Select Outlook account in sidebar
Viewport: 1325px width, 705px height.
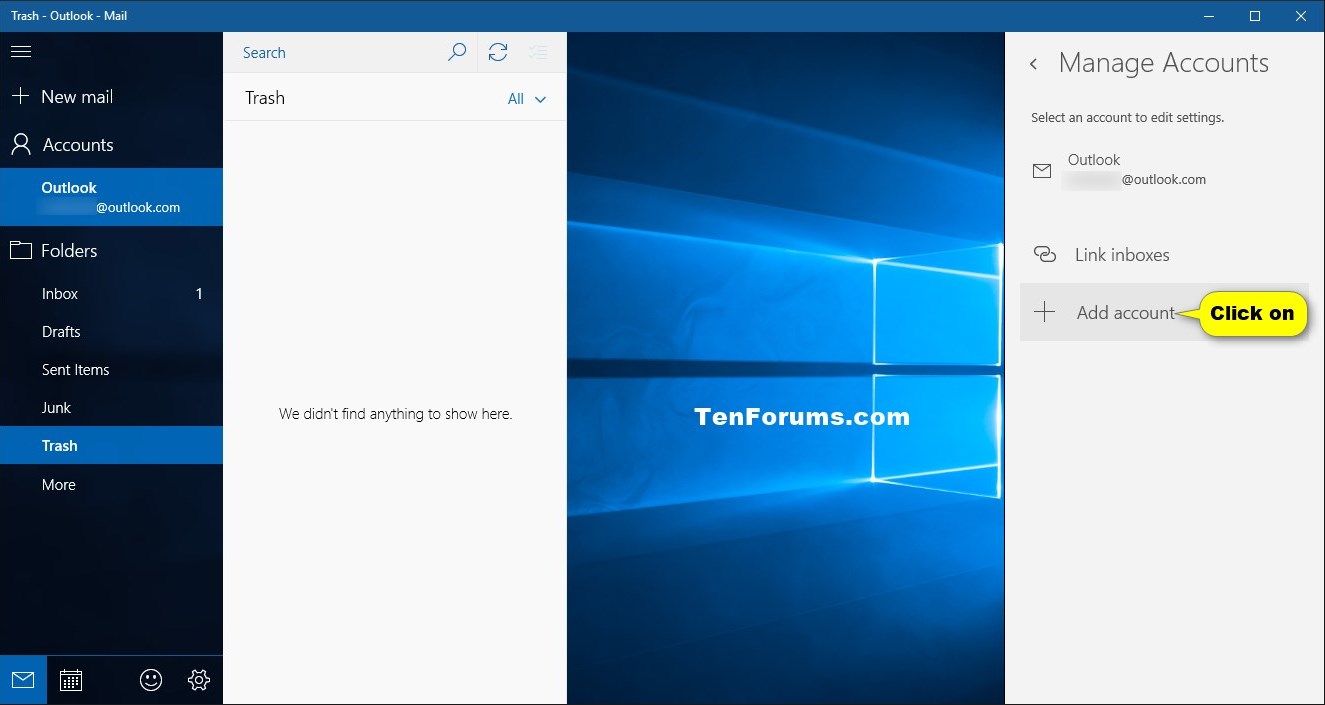pyautogui.click(x=111, y=197)
